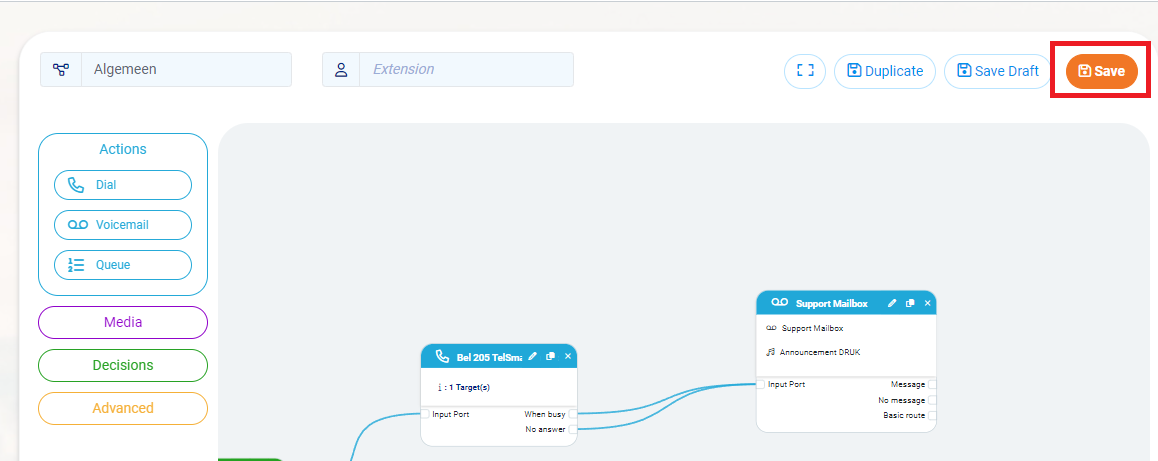1158x461 pixels.
Task: Duplicate this call flow
Action: click(884, 71)
